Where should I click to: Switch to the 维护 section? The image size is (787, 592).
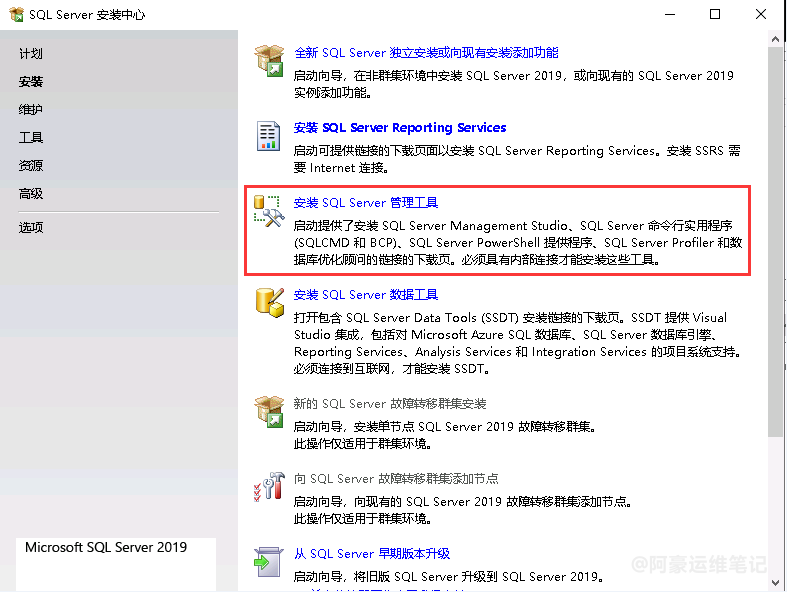point(31,109)
